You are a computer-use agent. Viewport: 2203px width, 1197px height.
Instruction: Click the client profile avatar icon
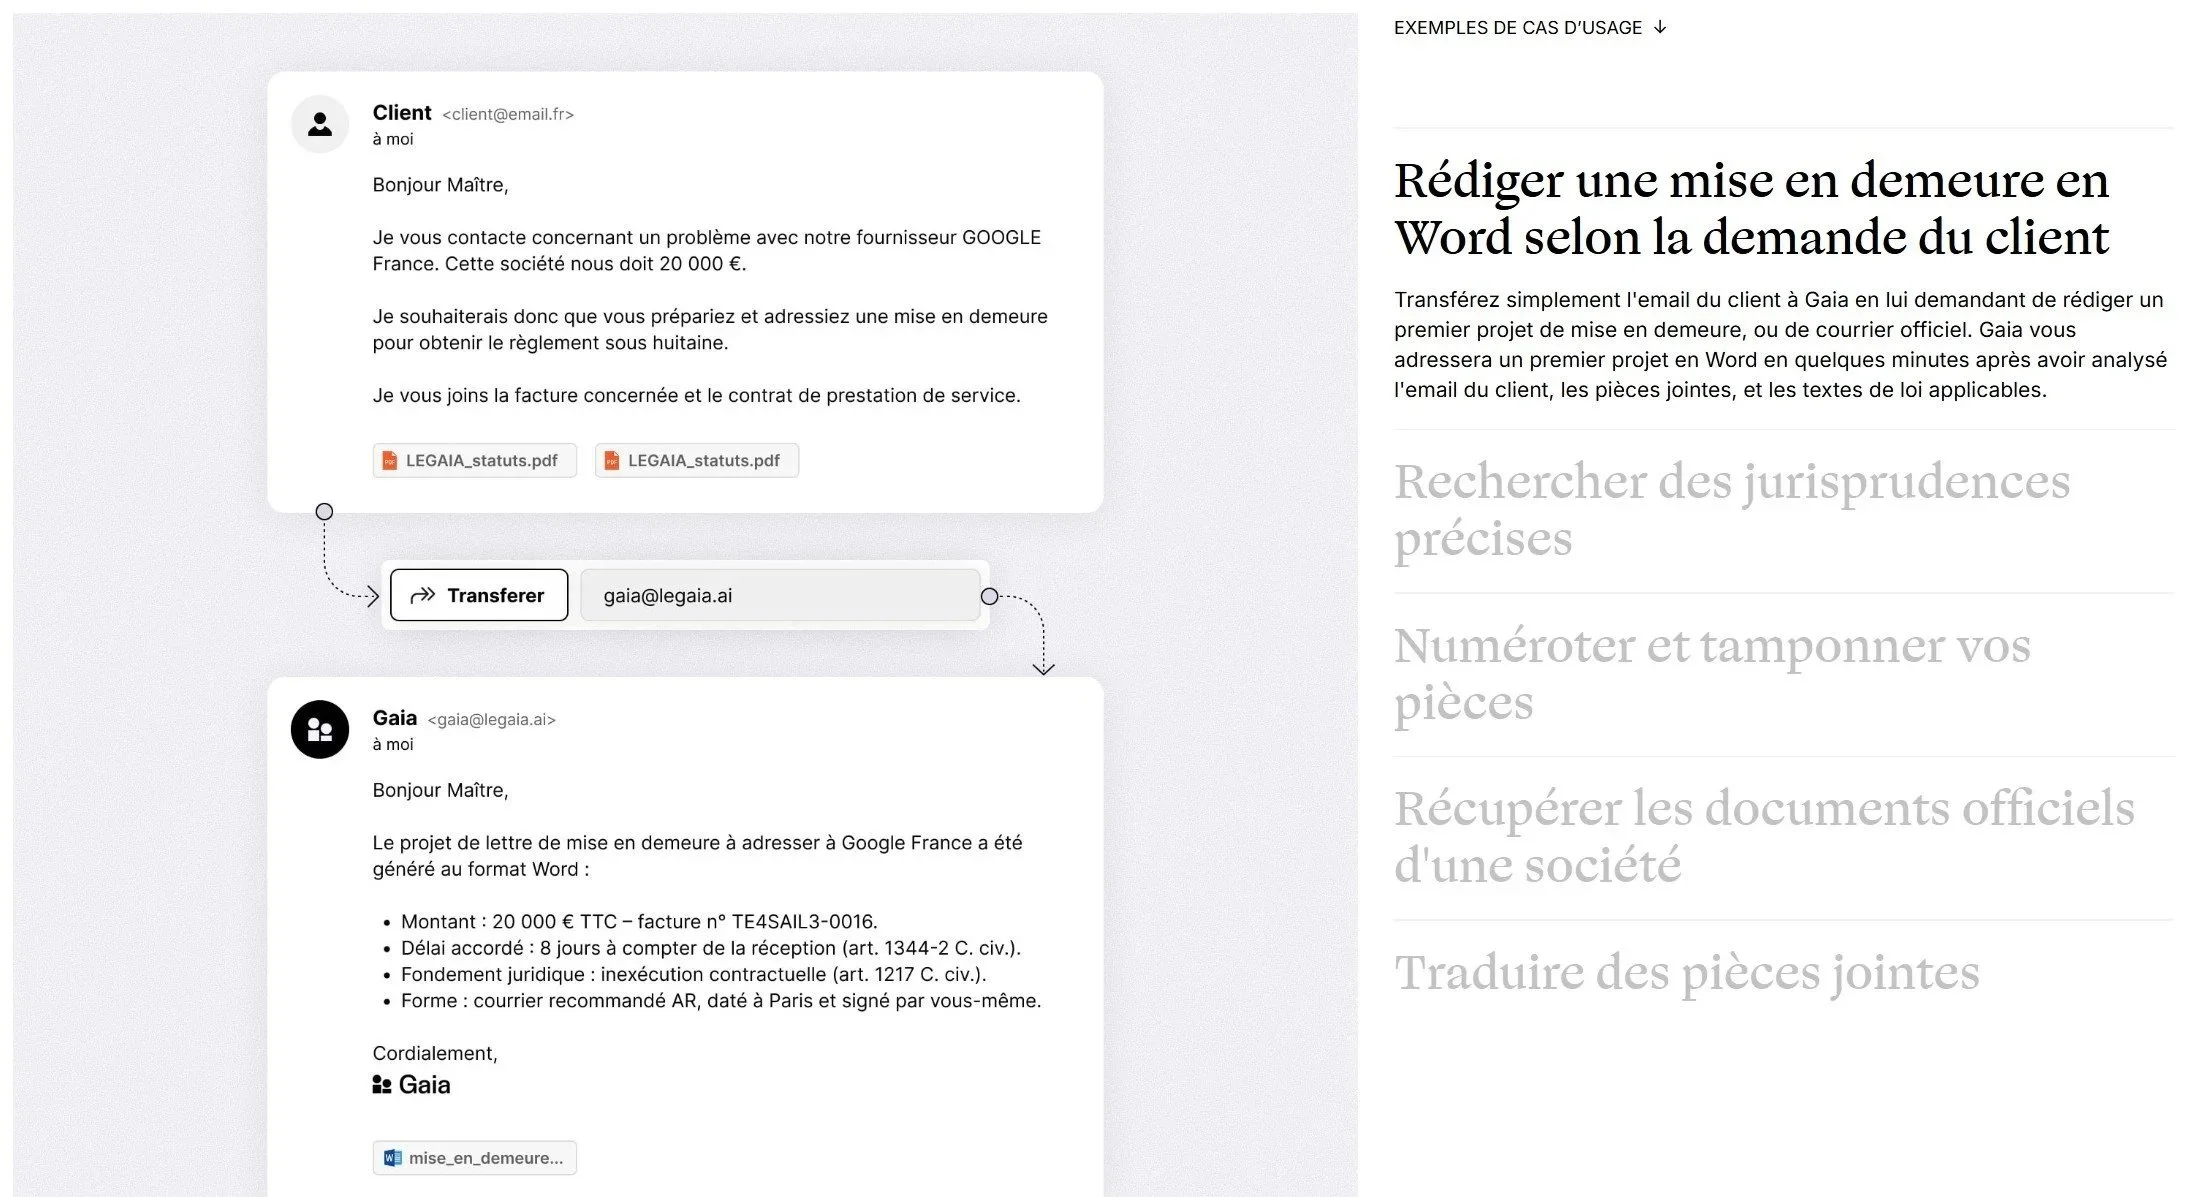coord(320,124)
